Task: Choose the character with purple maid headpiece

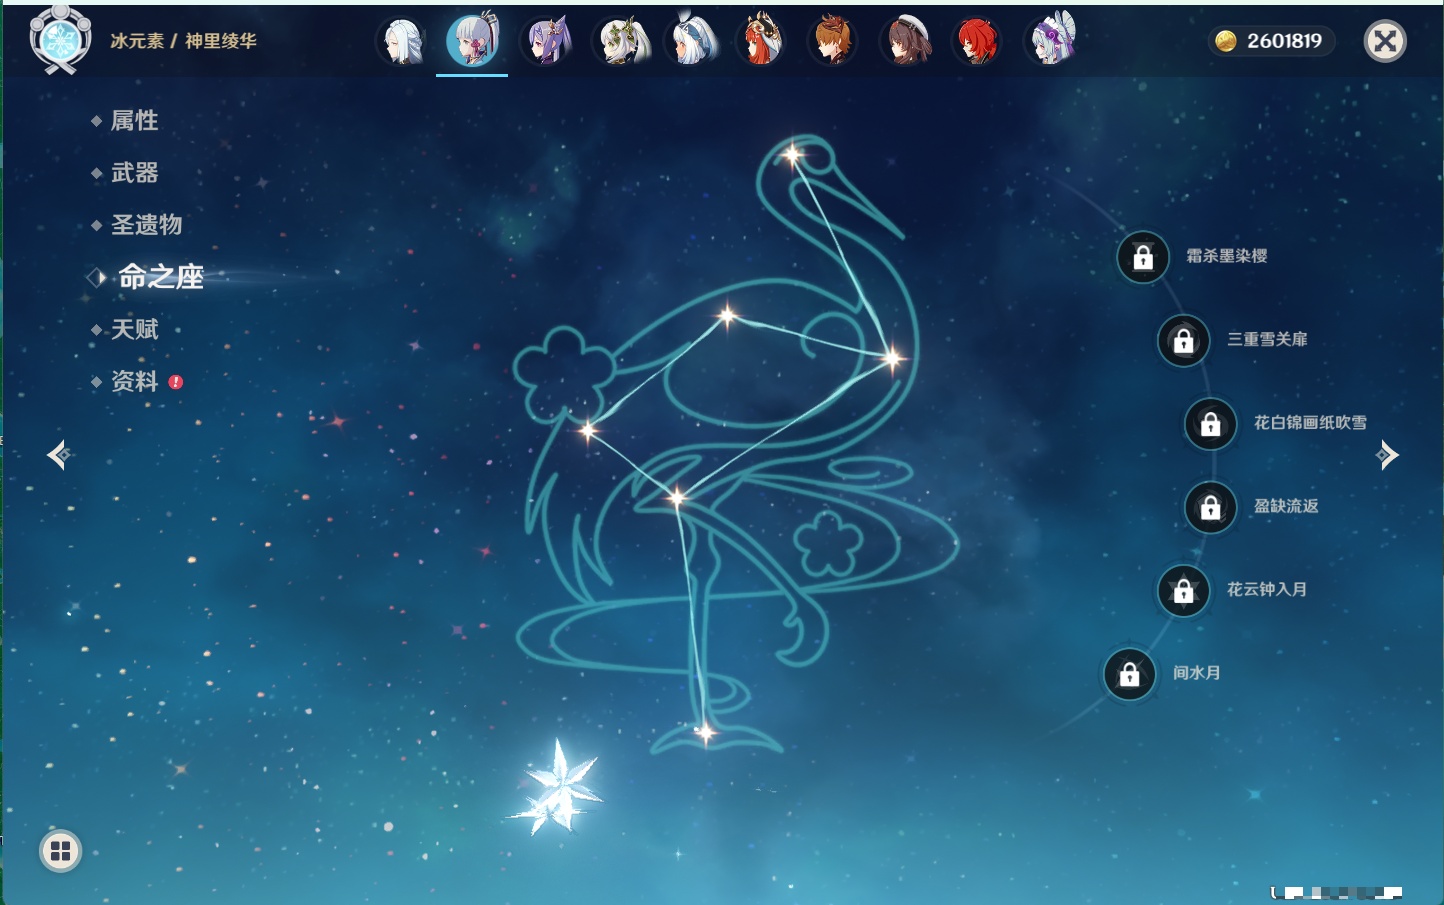Action: (1049, 42)
